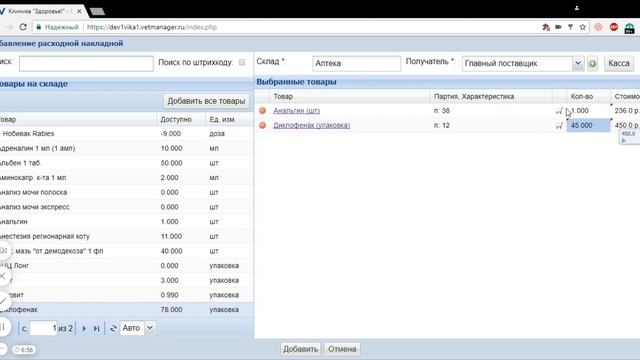The image size is (640, 360).
Task: Open the key icon in the address bar
Action: [x=570, y=27]
